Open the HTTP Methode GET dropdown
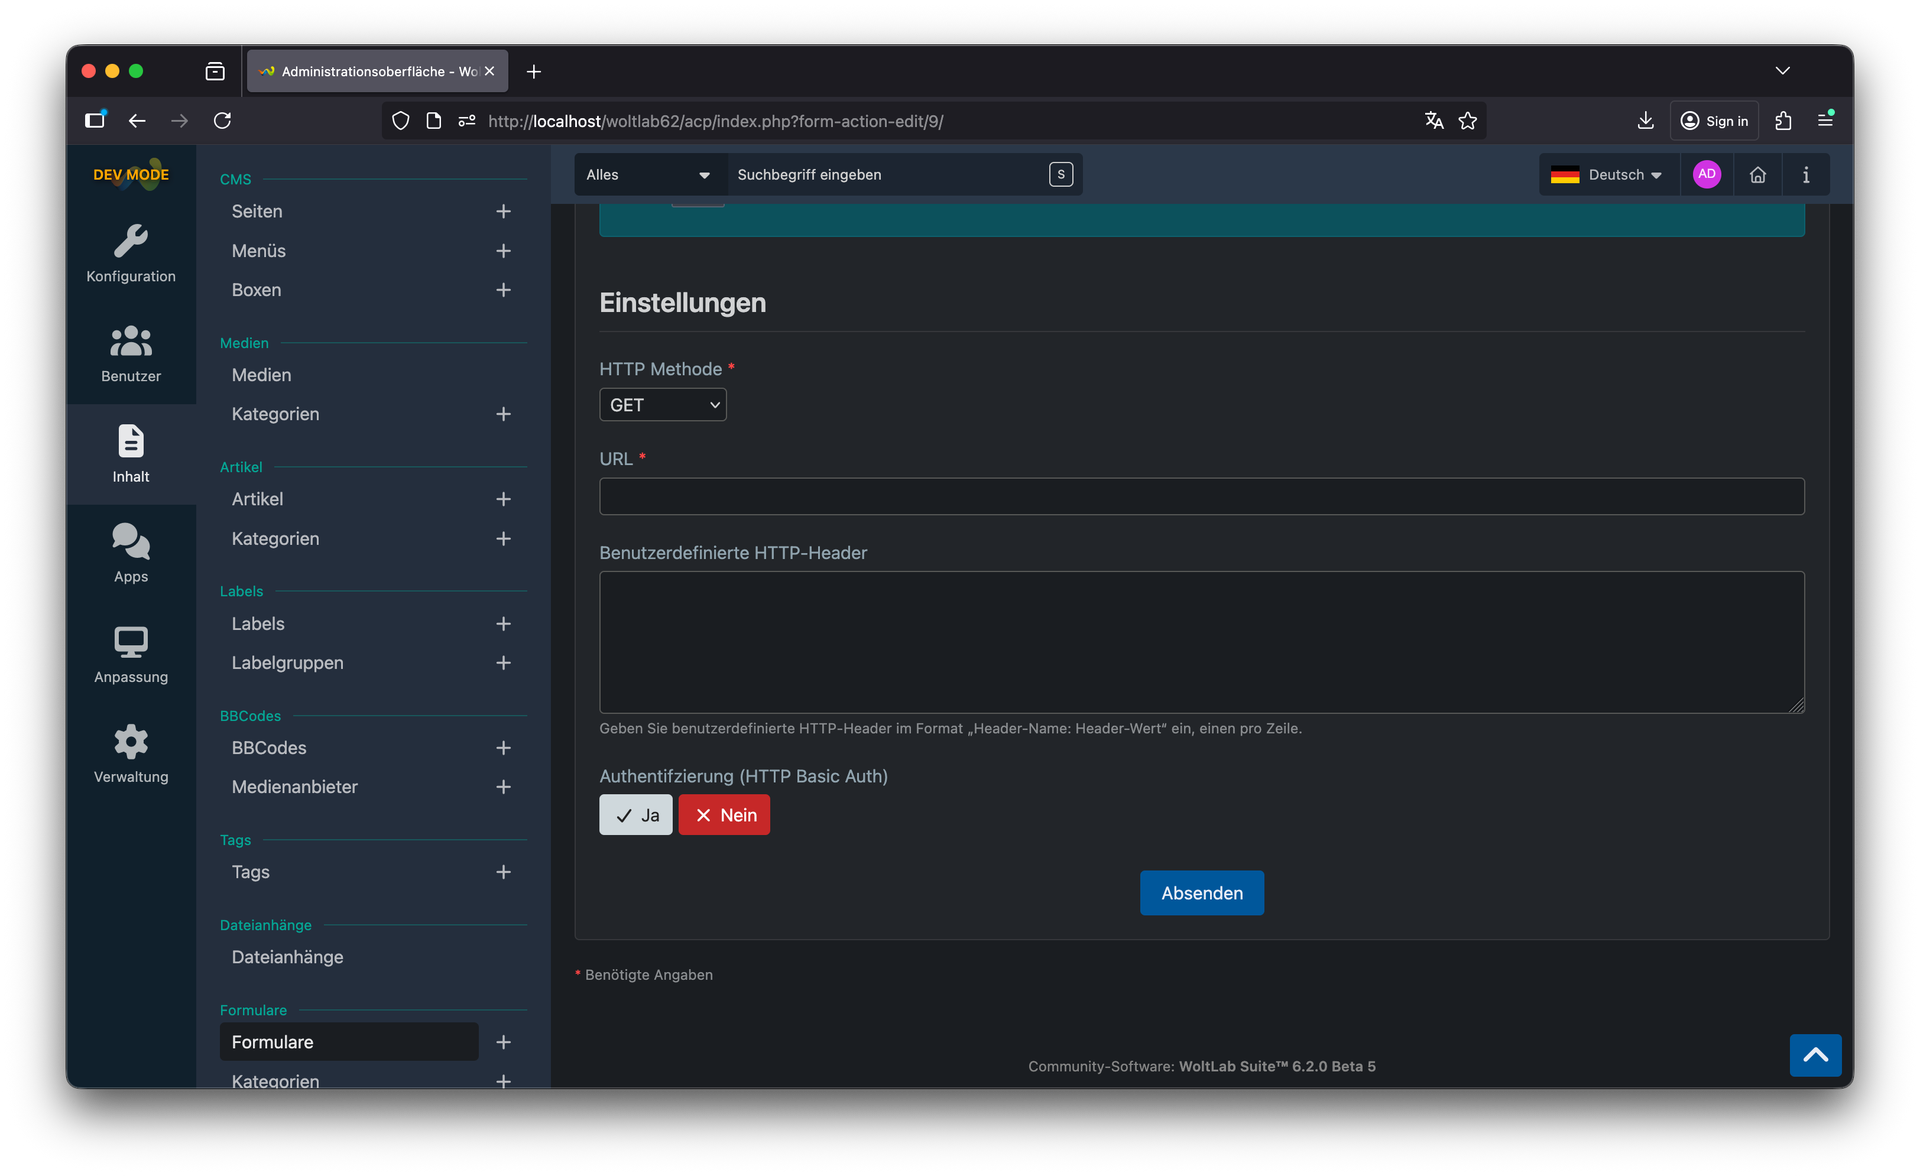This screenshot has height=1176, width=1920. [x=663, y=405]
